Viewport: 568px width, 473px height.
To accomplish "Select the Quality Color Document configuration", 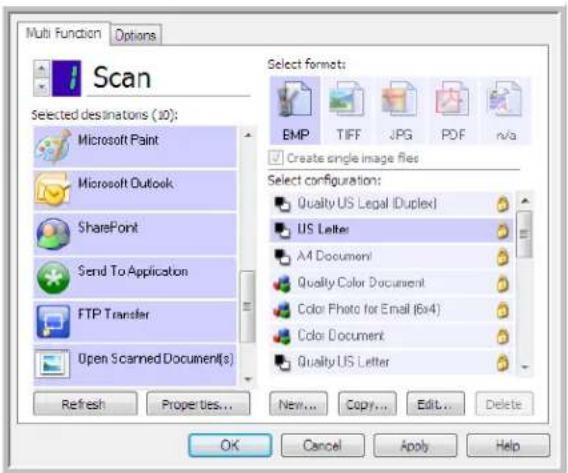I will [x=391, y=283].
